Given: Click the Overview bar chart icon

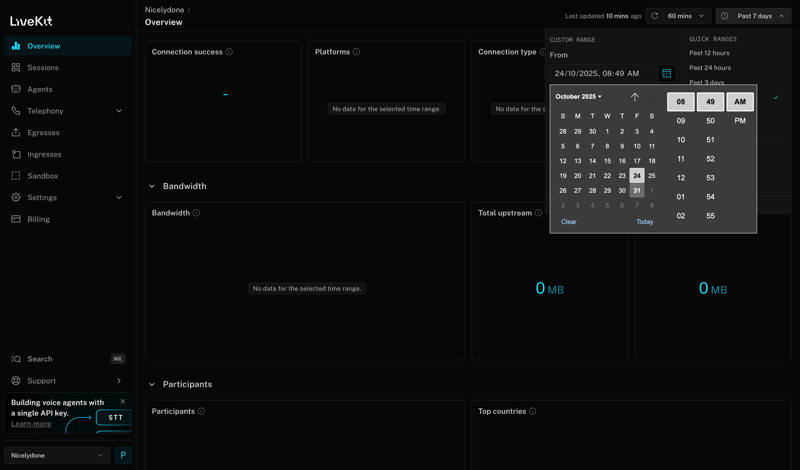Looking at the screenshot, I should click(x=16, y=46).
